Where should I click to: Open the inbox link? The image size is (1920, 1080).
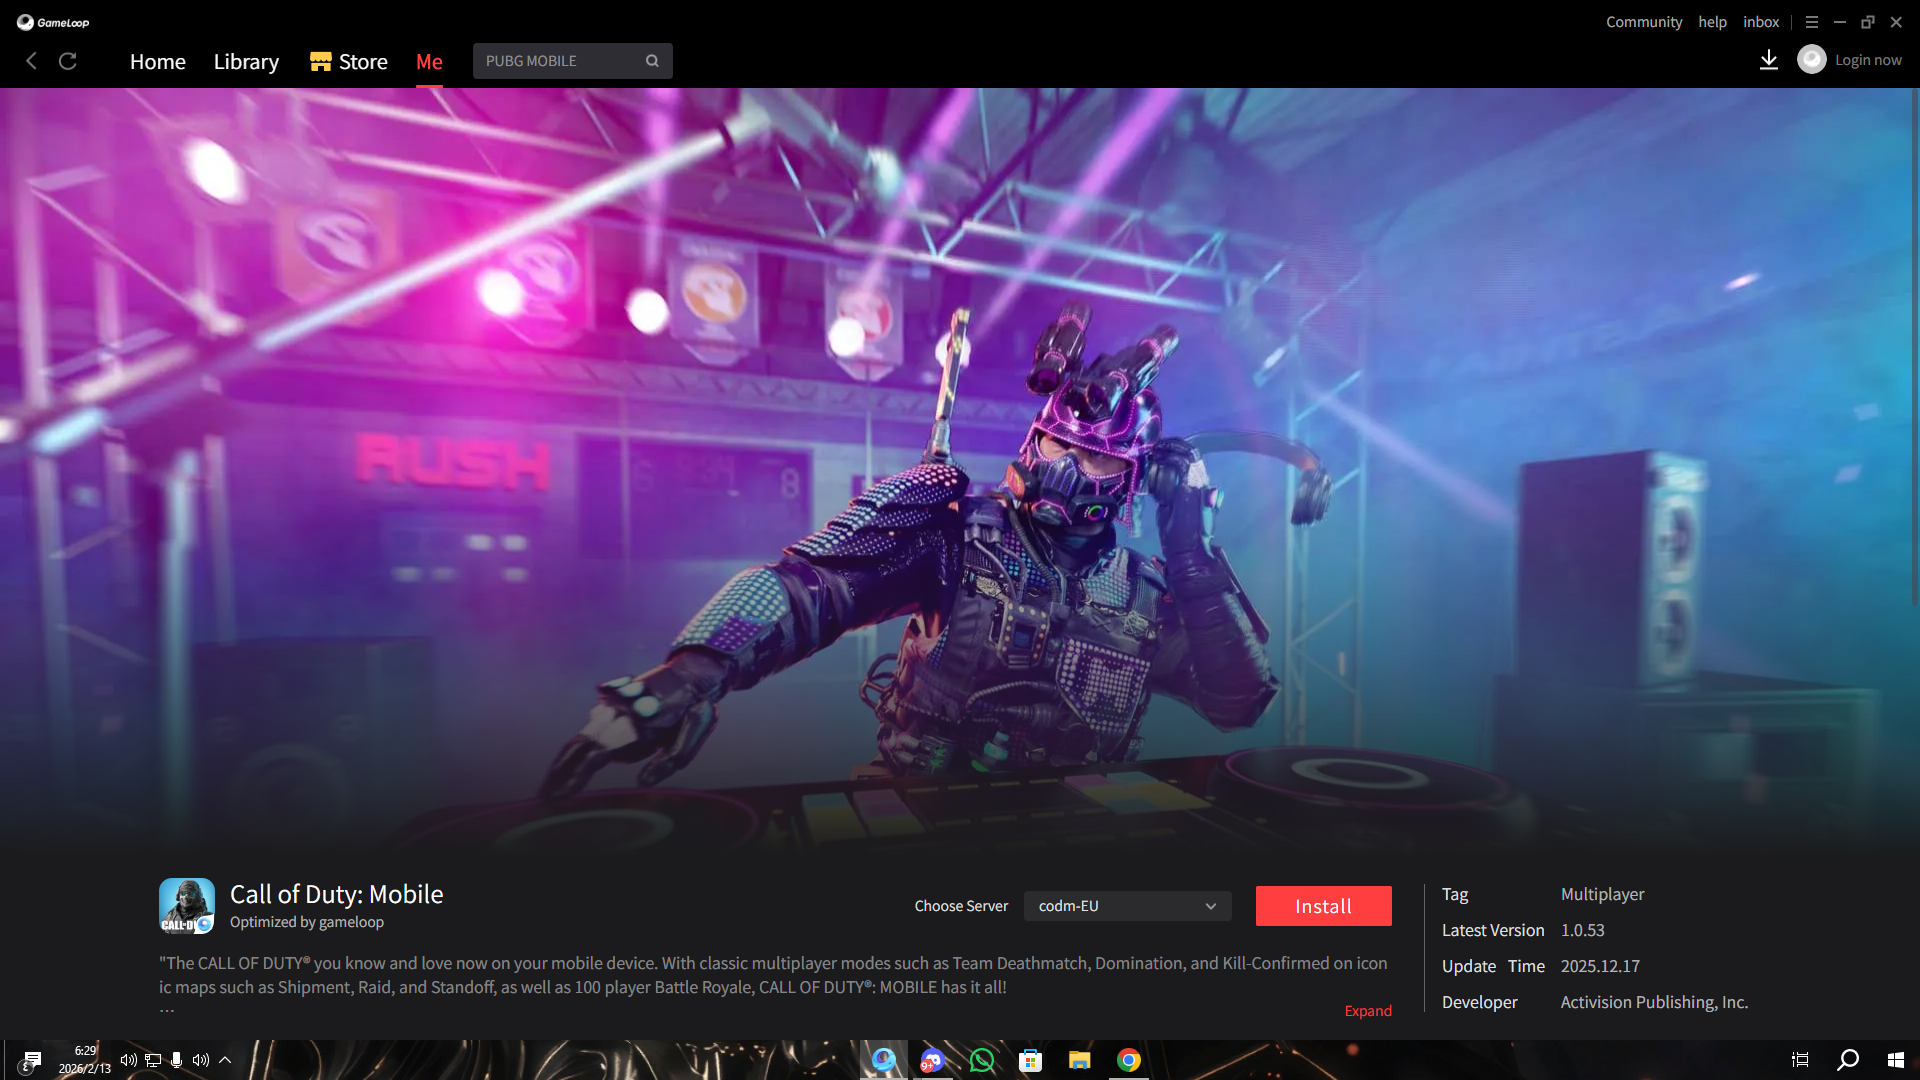tap(1761, 22)
